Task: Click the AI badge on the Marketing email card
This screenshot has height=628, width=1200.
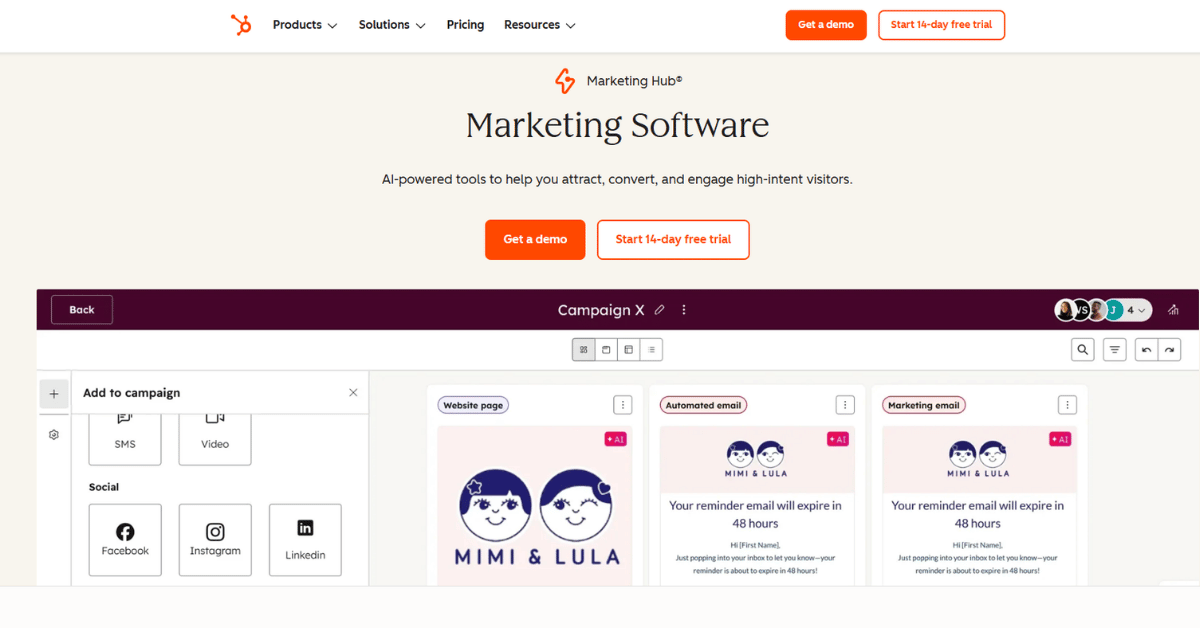Action: point(1059,439)
